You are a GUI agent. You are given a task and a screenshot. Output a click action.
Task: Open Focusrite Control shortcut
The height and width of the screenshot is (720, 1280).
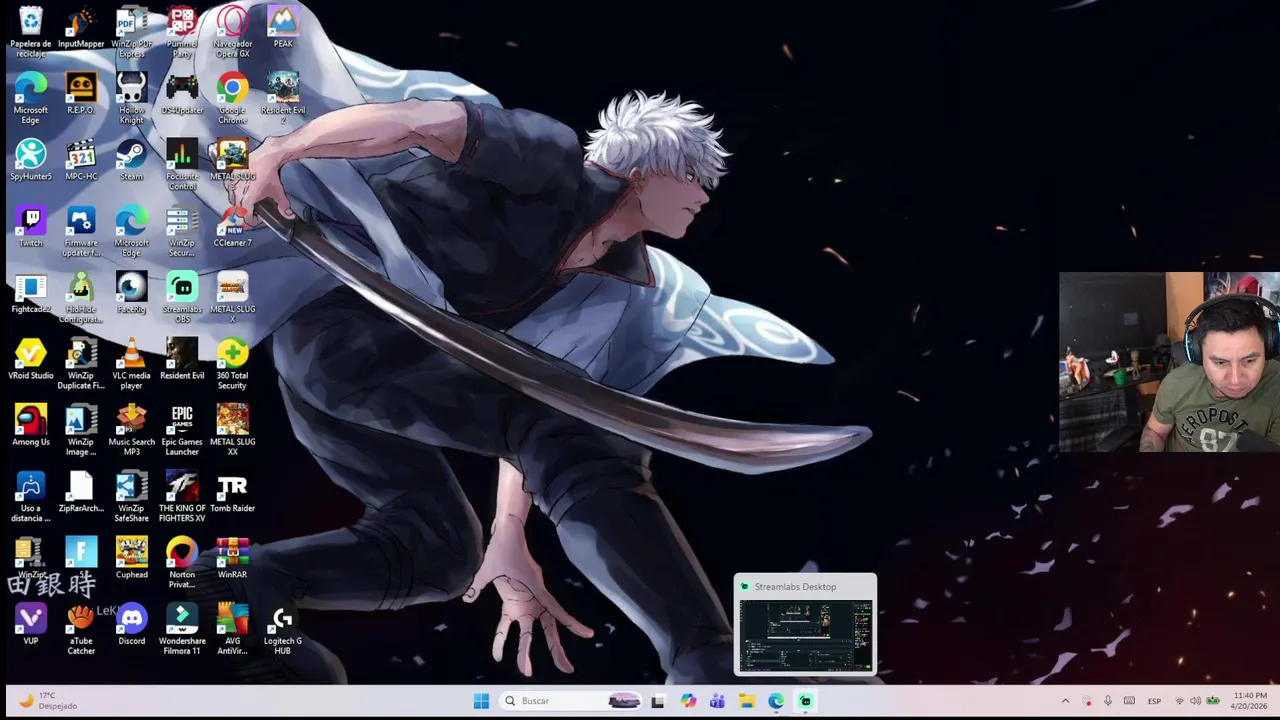[182, 164]
